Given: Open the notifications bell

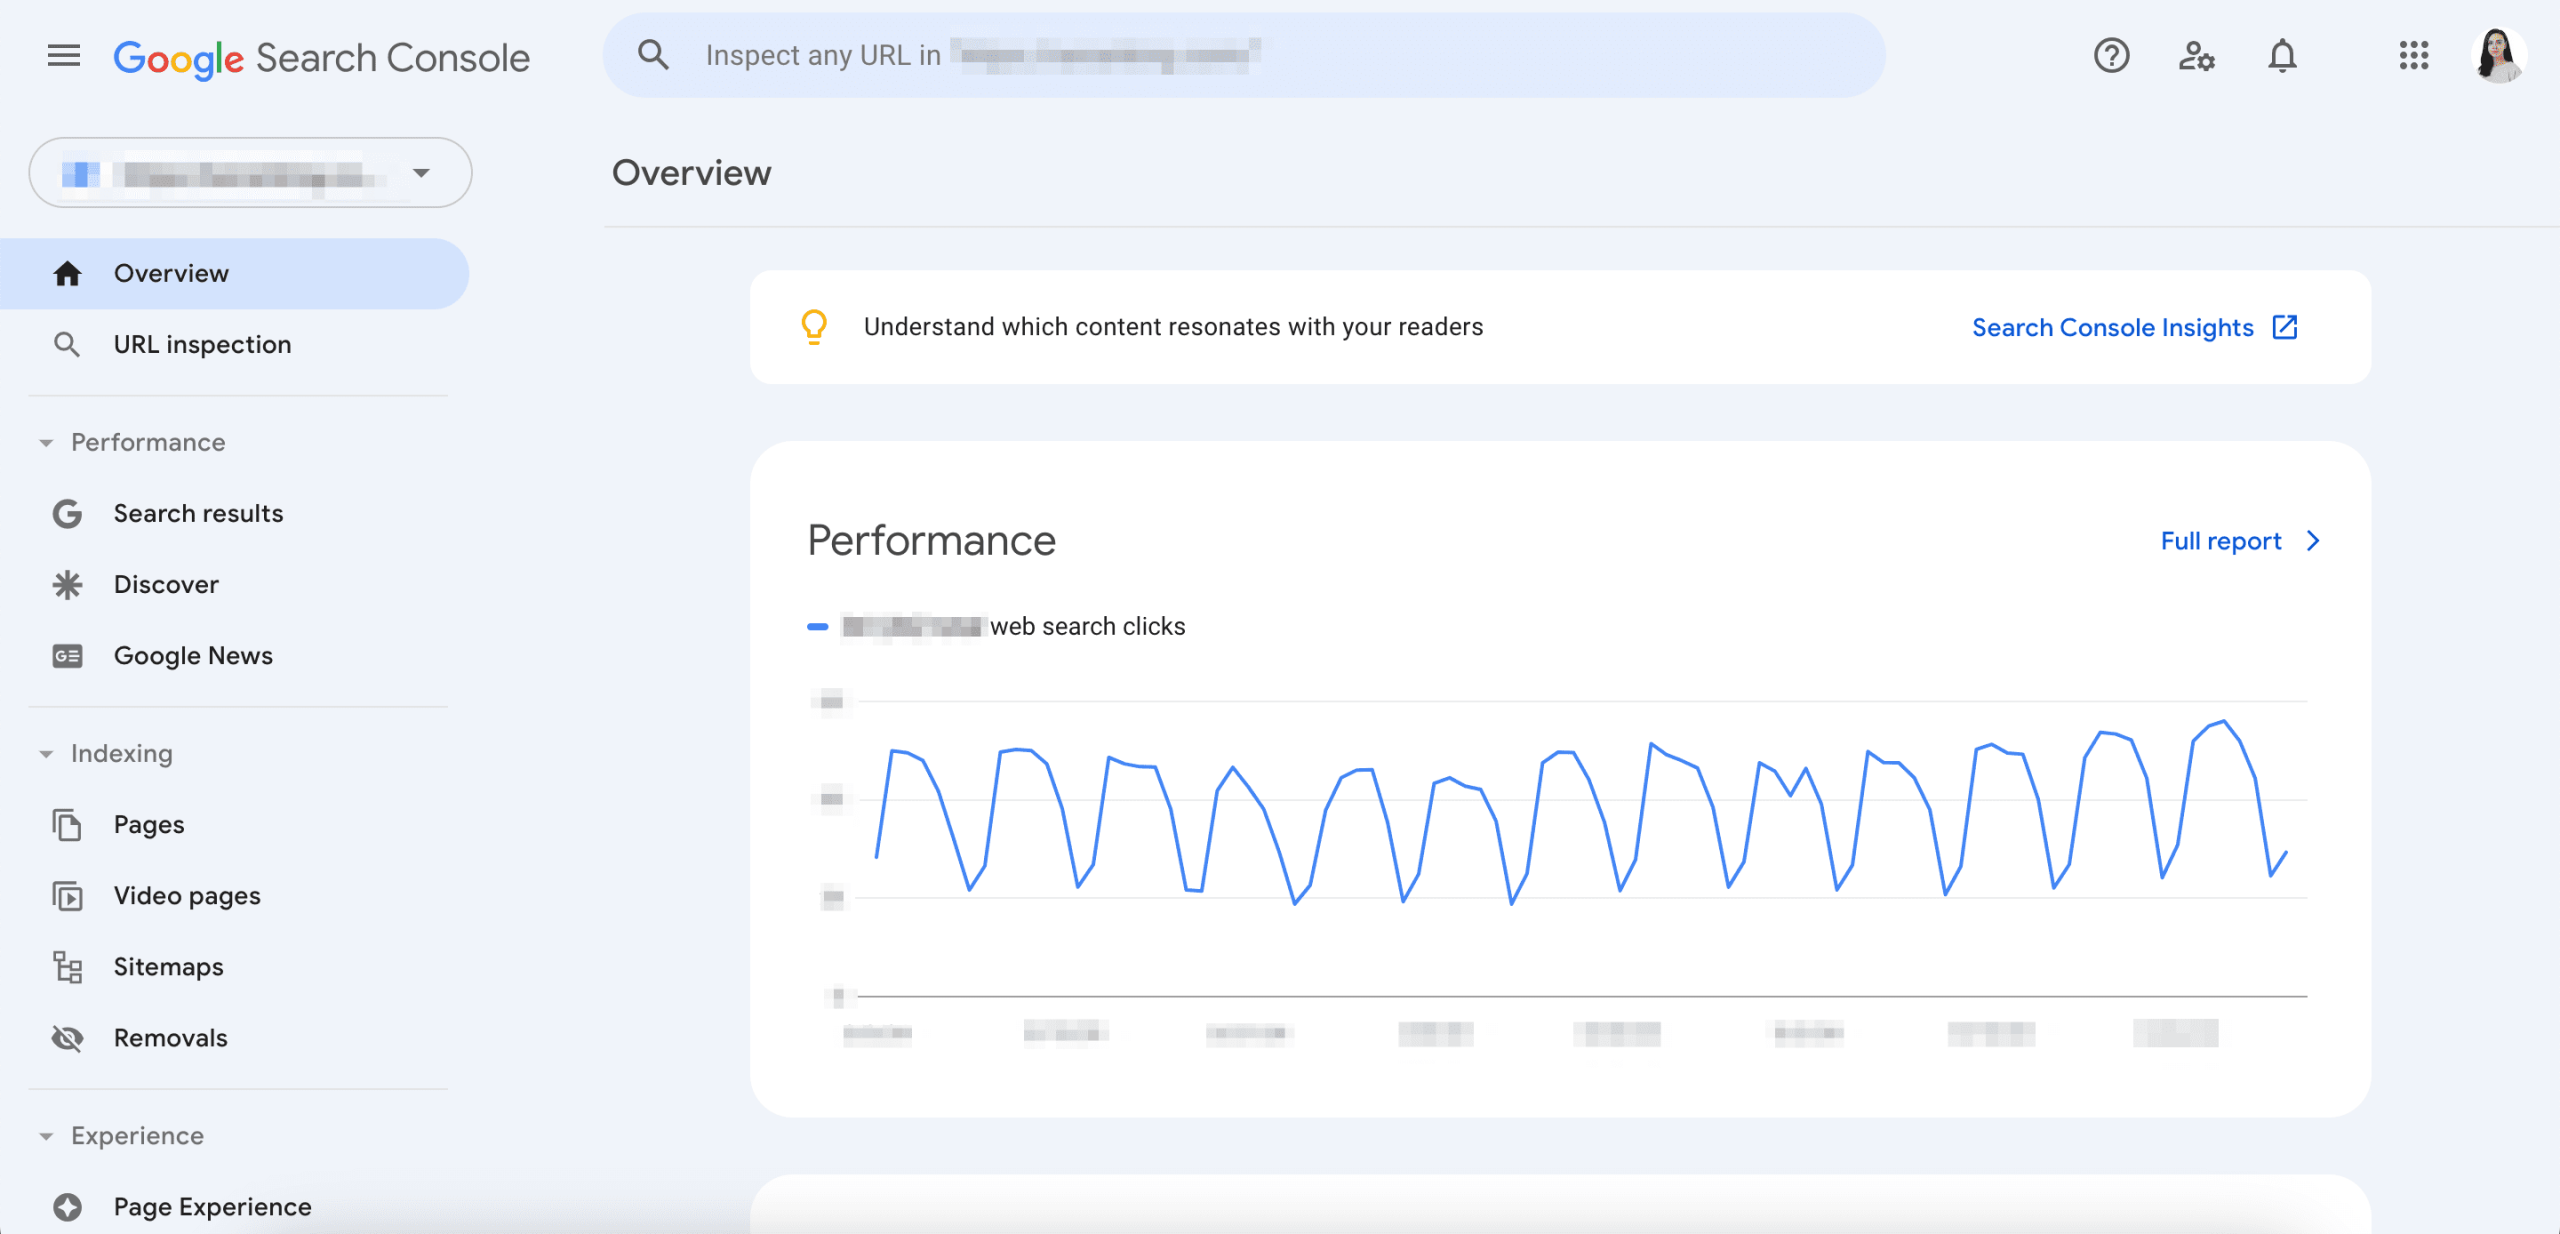Looking at the screenshot, I should [2282, 55].
